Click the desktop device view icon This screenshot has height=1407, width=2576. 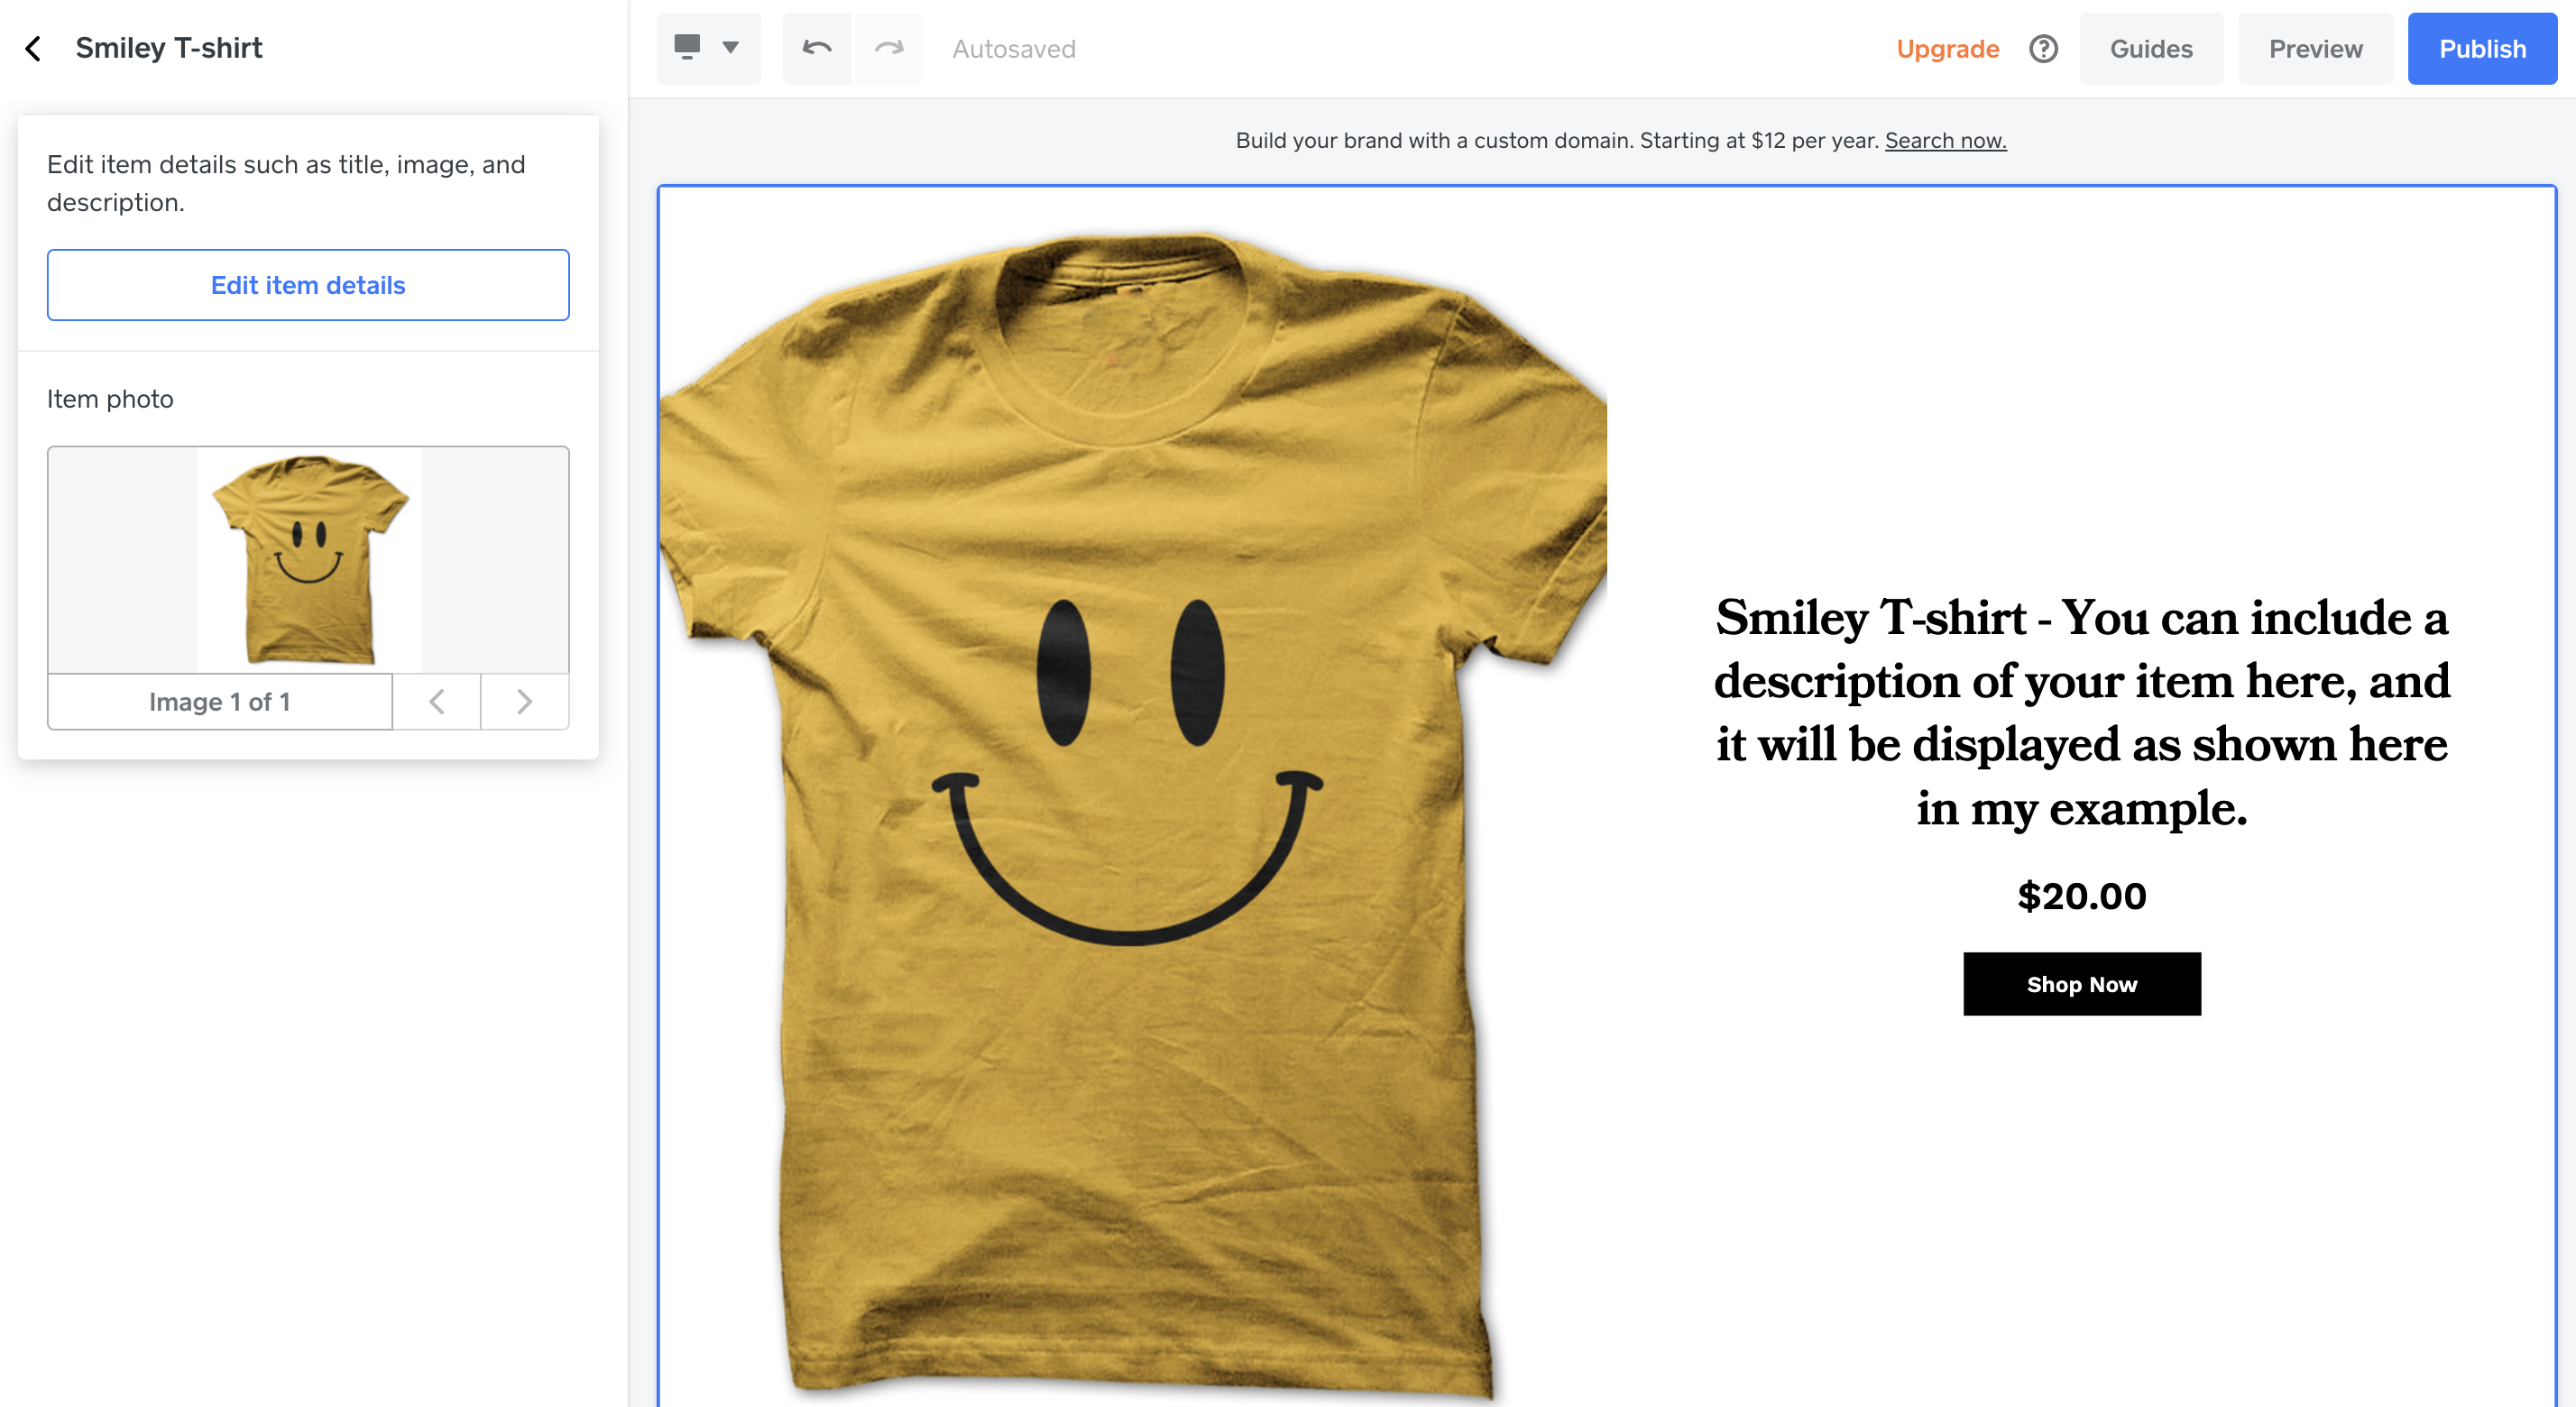click(687, 47)
